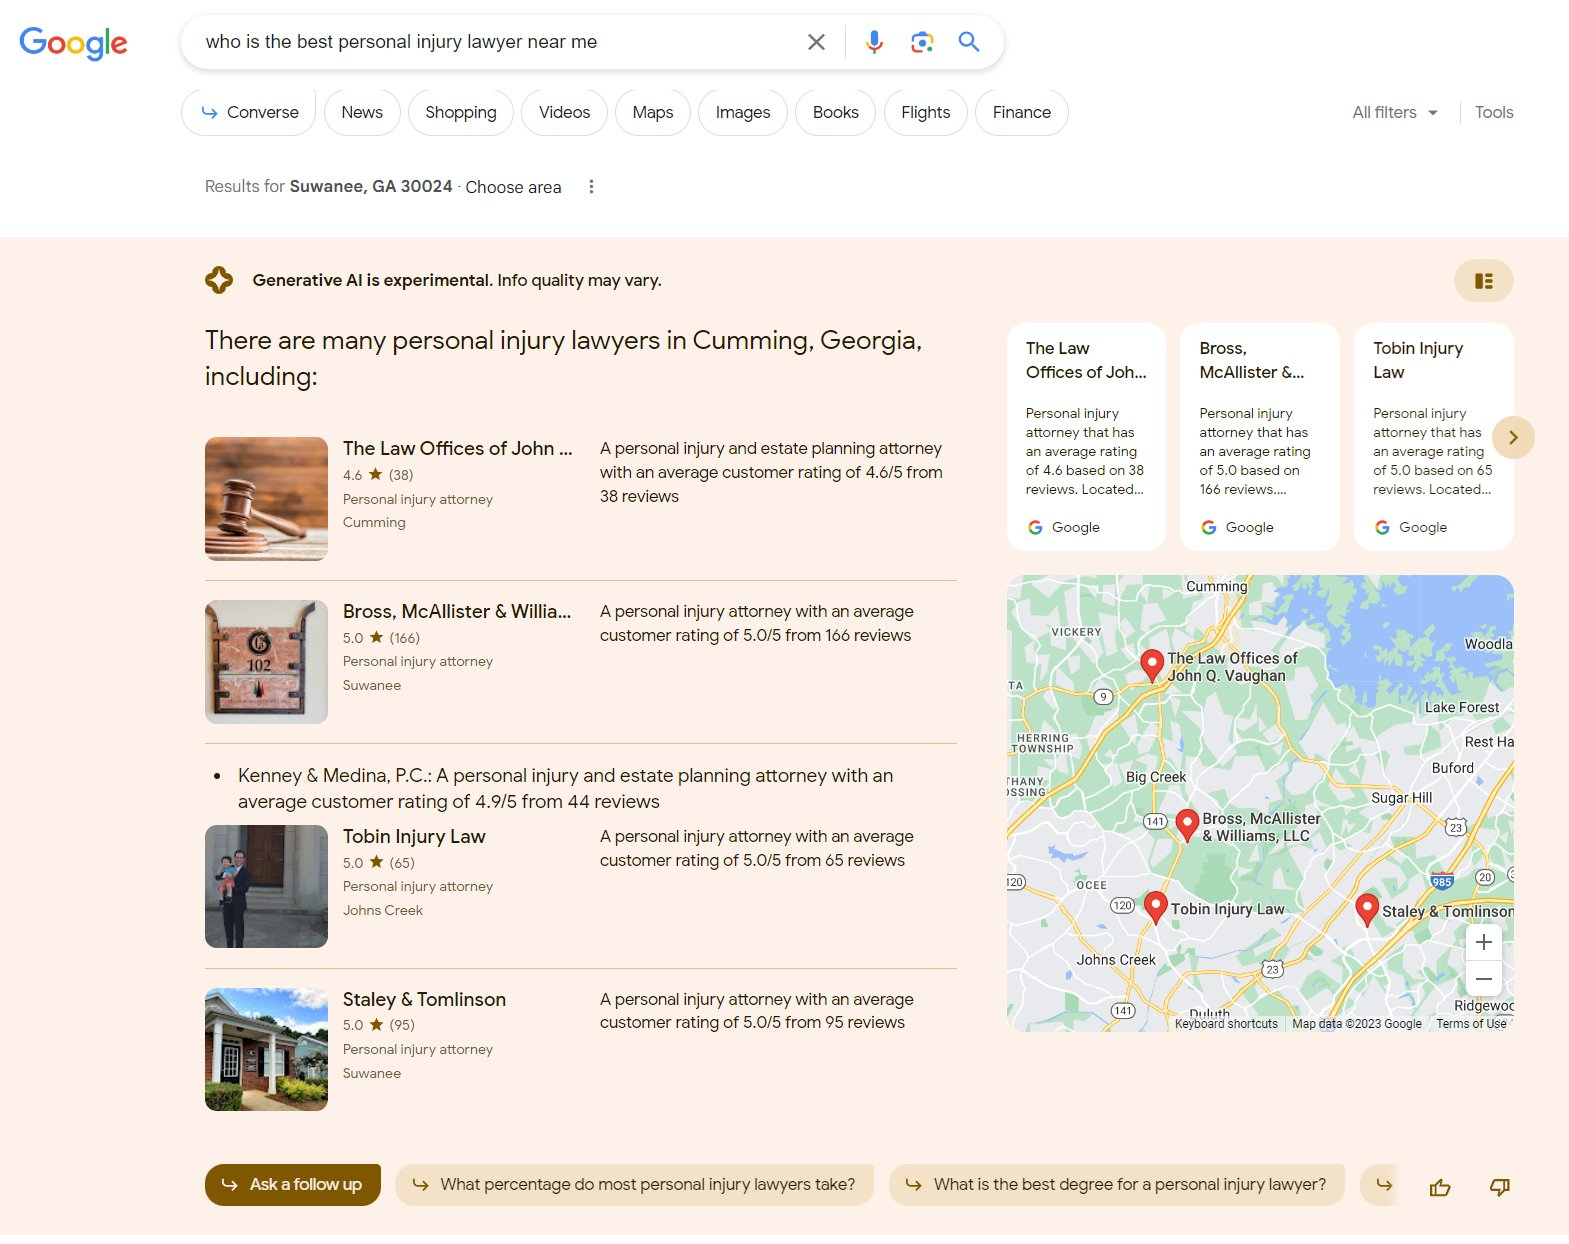Viewport: 1569px width, 1244px height.
Task: Start voice search with the microphone icon
Action: [x=874, y=42]
